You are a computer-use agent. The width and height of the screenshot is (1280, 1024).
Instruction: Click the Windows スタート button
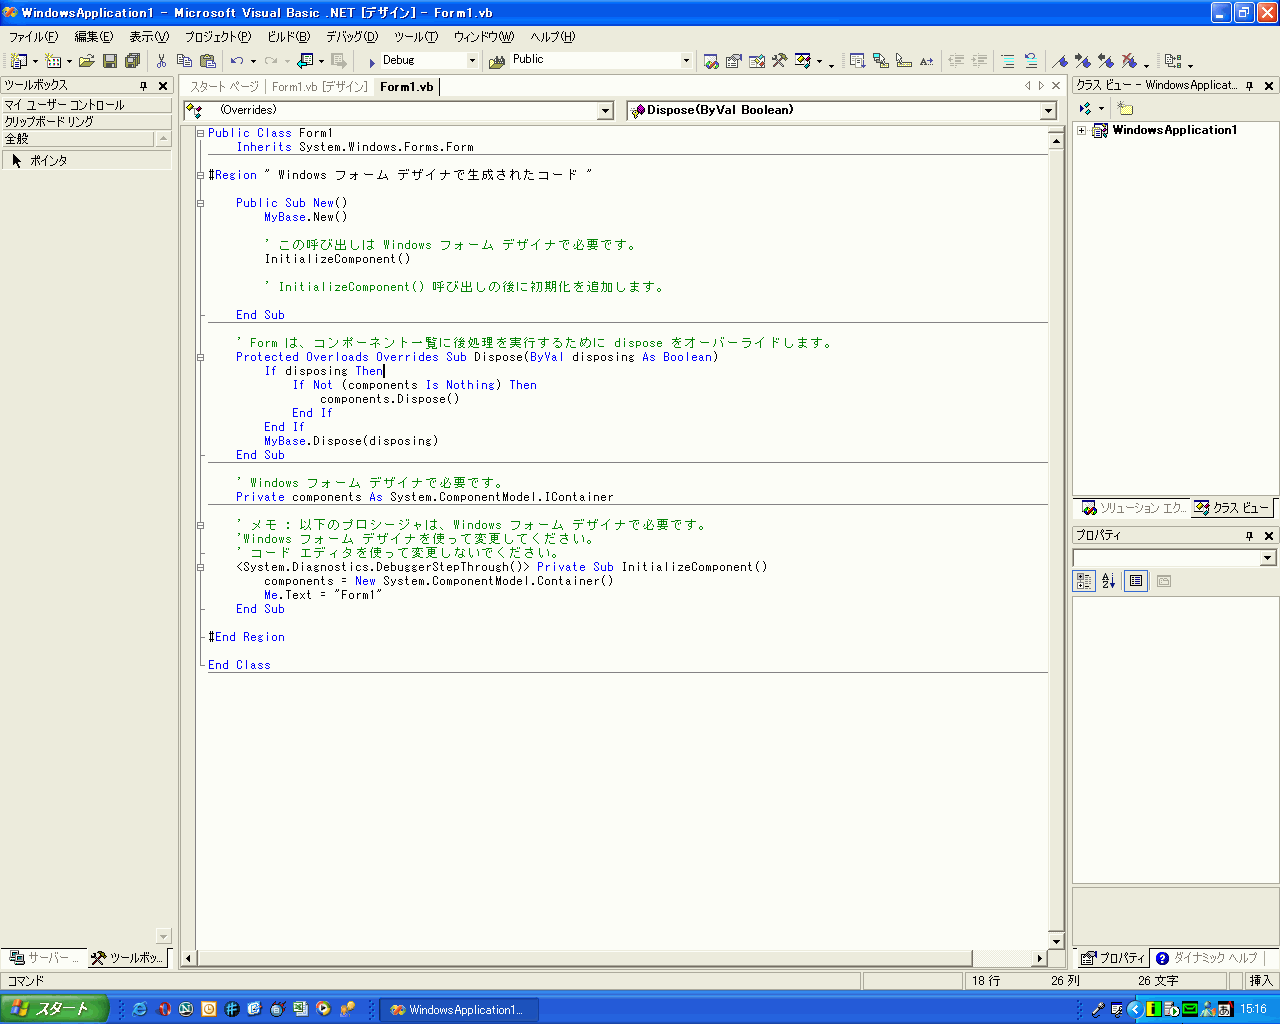pyautogui.click(x=54, y=1009)
